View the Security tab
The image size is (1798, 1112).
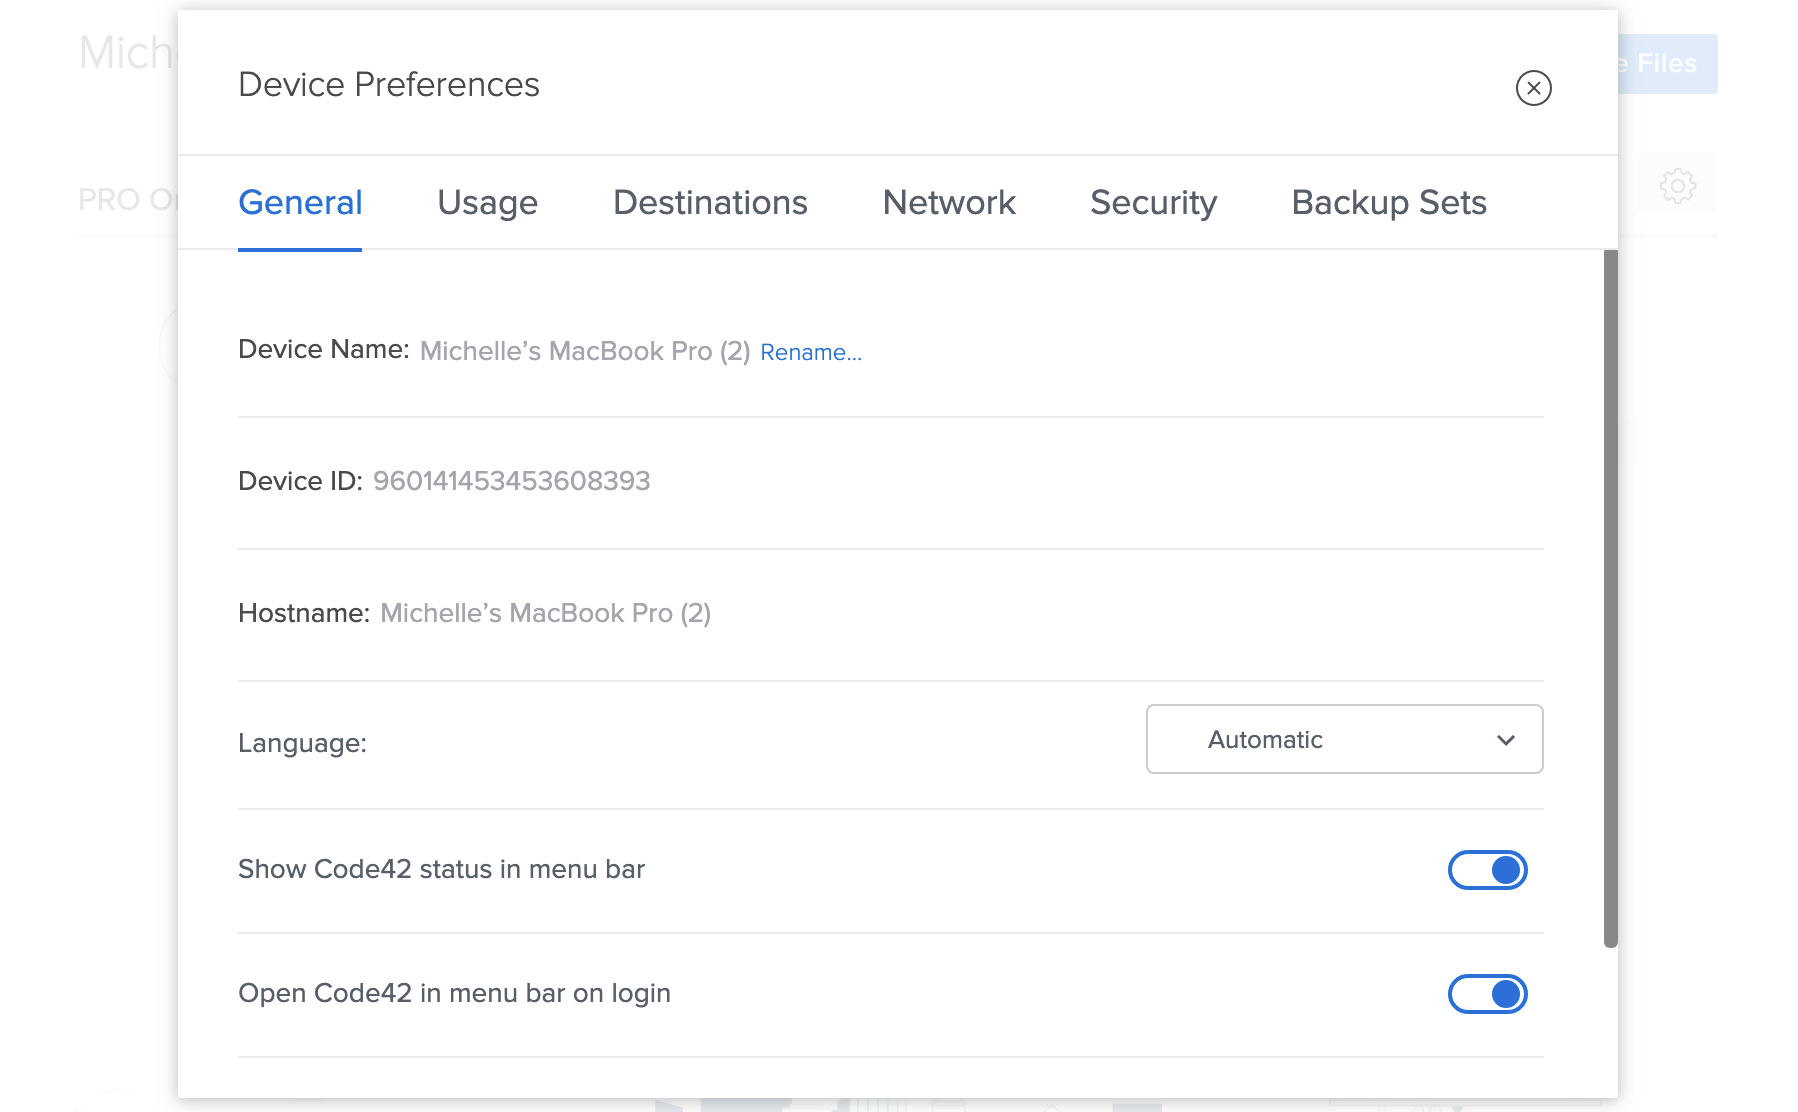pyautogui.click(x=1153, y=203)
